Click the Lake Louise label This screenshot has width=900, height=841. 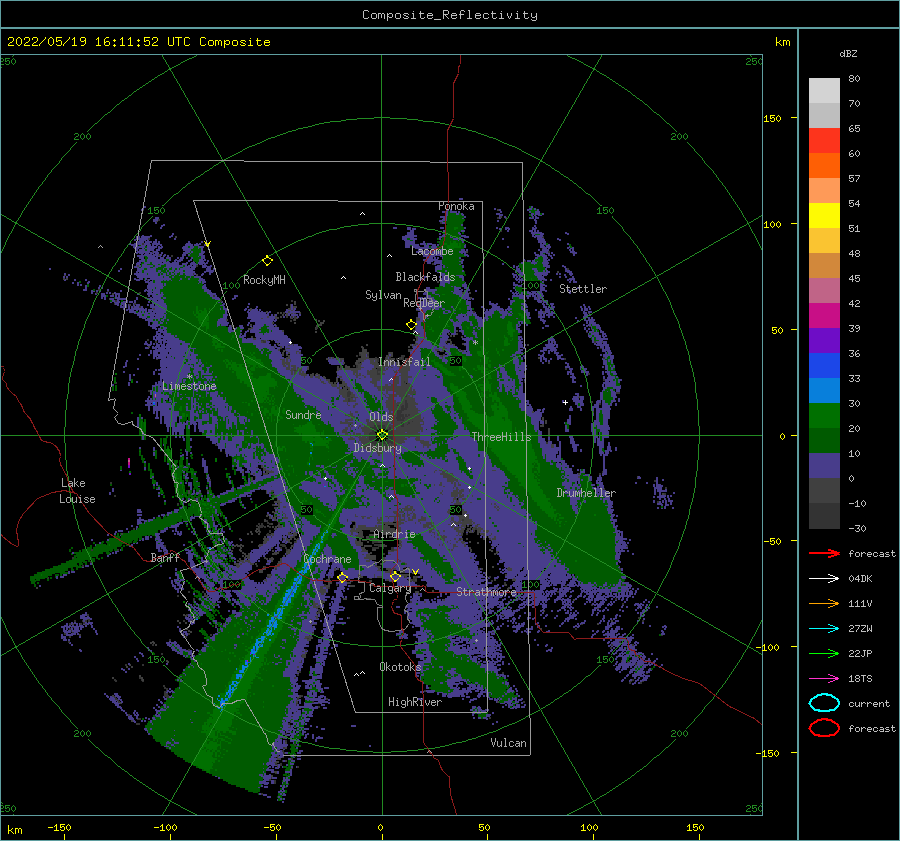tap(77, 491)
